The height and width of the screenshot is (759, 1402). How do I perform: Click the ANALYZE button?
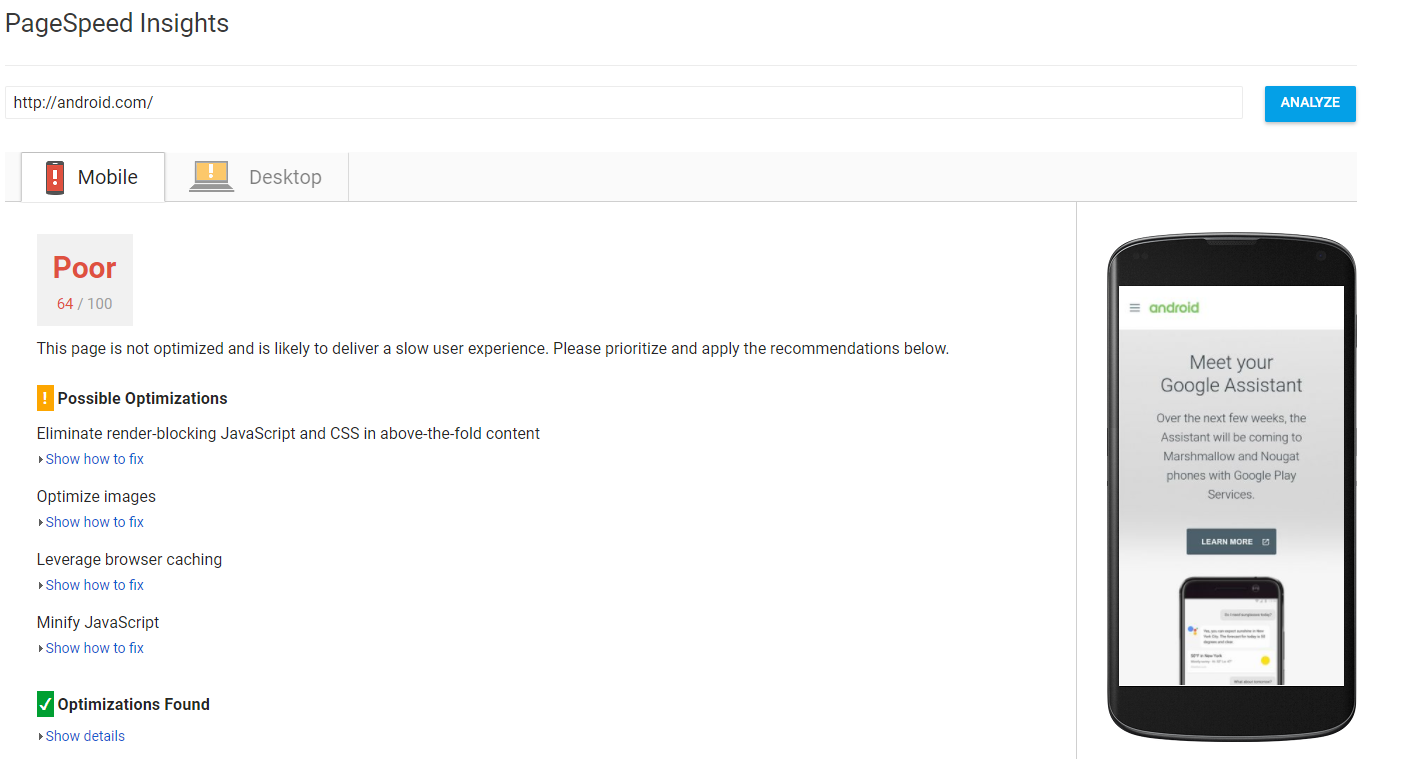(x=1310, y=103)
